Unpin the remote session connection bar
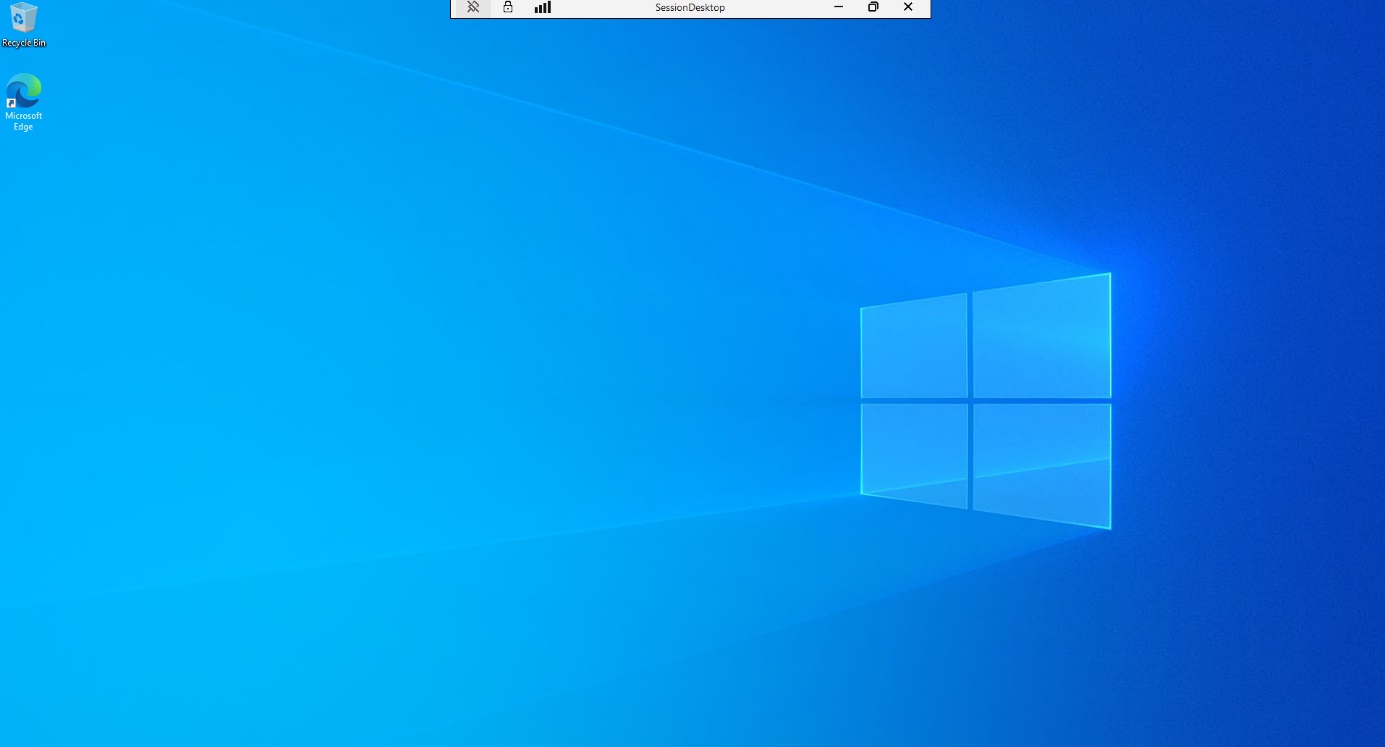 (x=473, y=7)
